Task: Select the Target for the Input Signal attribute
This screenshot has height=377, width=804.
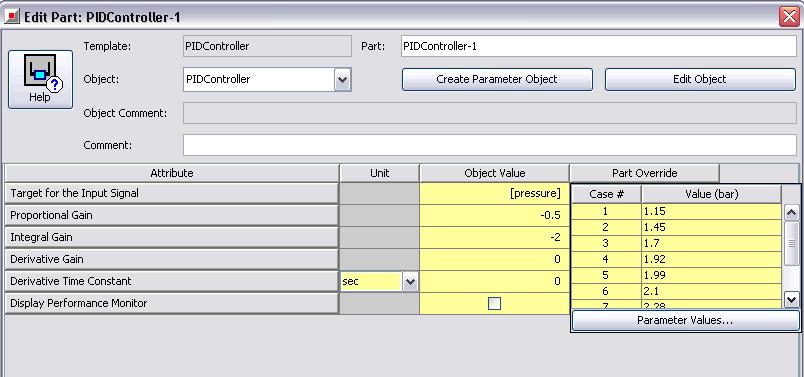Action: point(172,193)
